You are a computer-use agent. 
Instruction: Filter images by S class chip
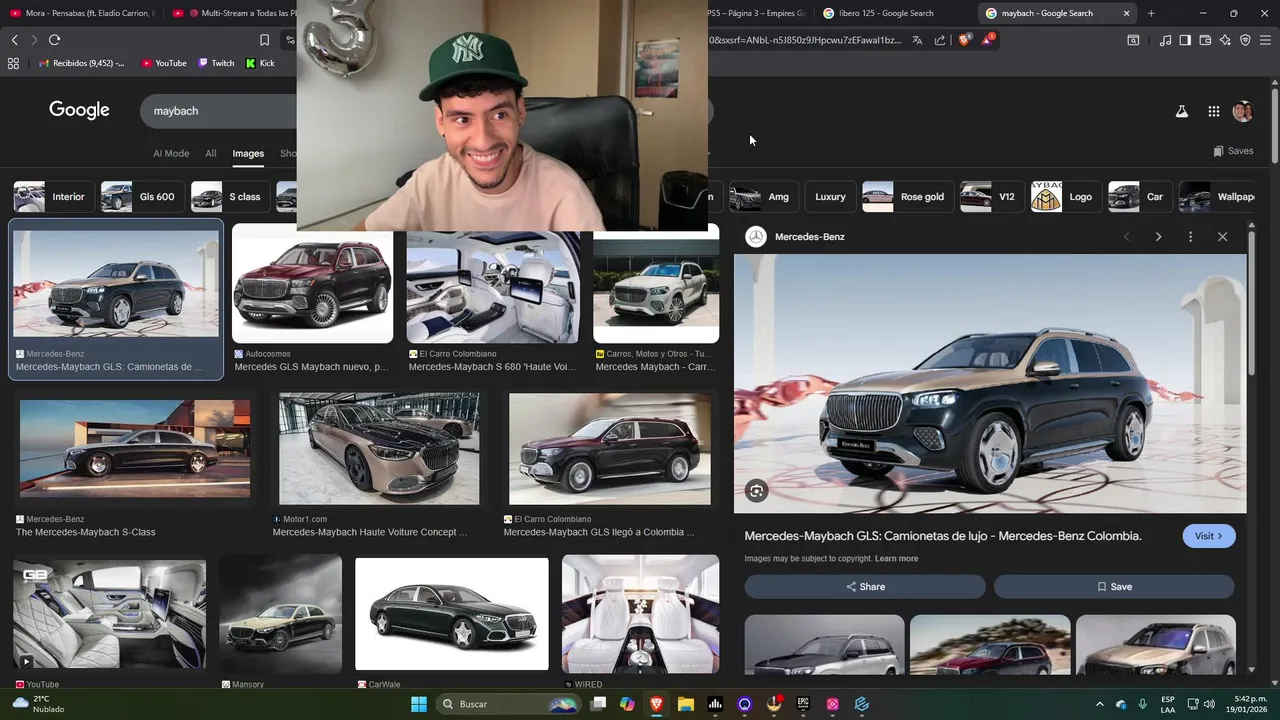(x=229, y=197)
